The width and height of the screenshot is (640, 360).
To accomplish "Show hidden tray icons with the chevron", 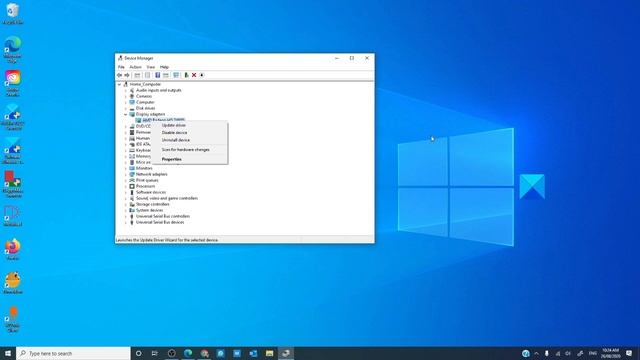I will tap(536, 353).
